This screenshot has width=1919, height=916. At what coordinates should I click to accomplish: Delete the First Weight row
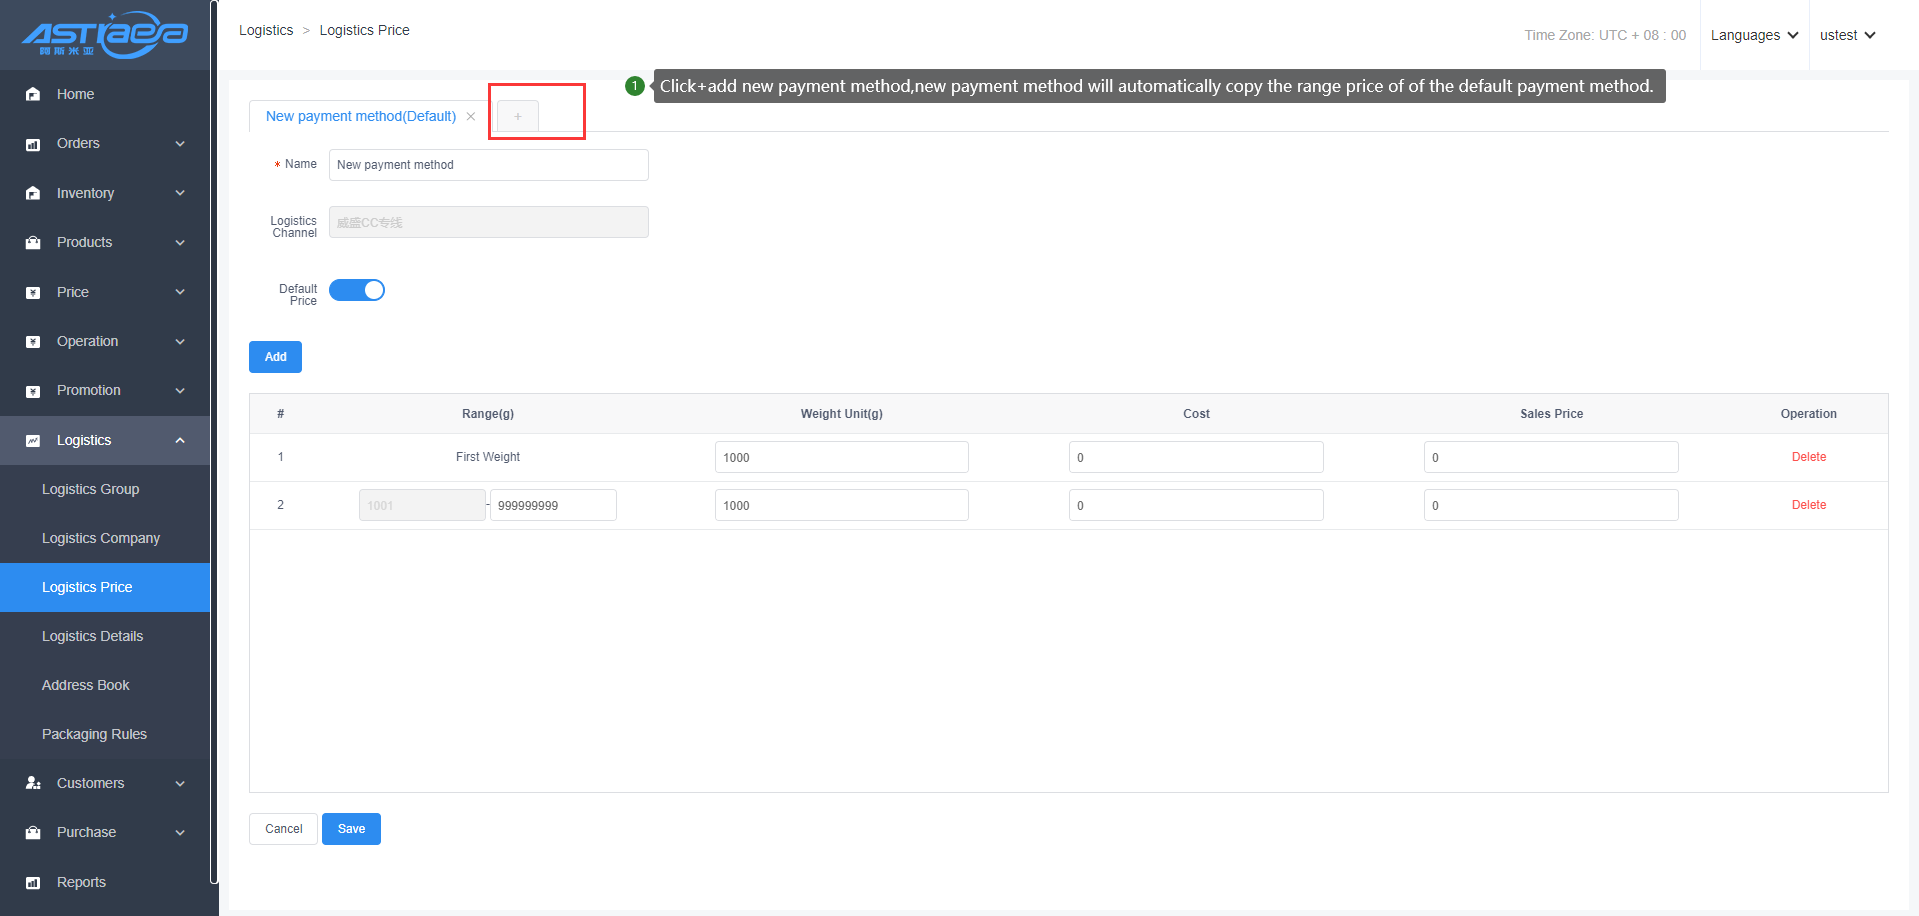click(1808, 457)
